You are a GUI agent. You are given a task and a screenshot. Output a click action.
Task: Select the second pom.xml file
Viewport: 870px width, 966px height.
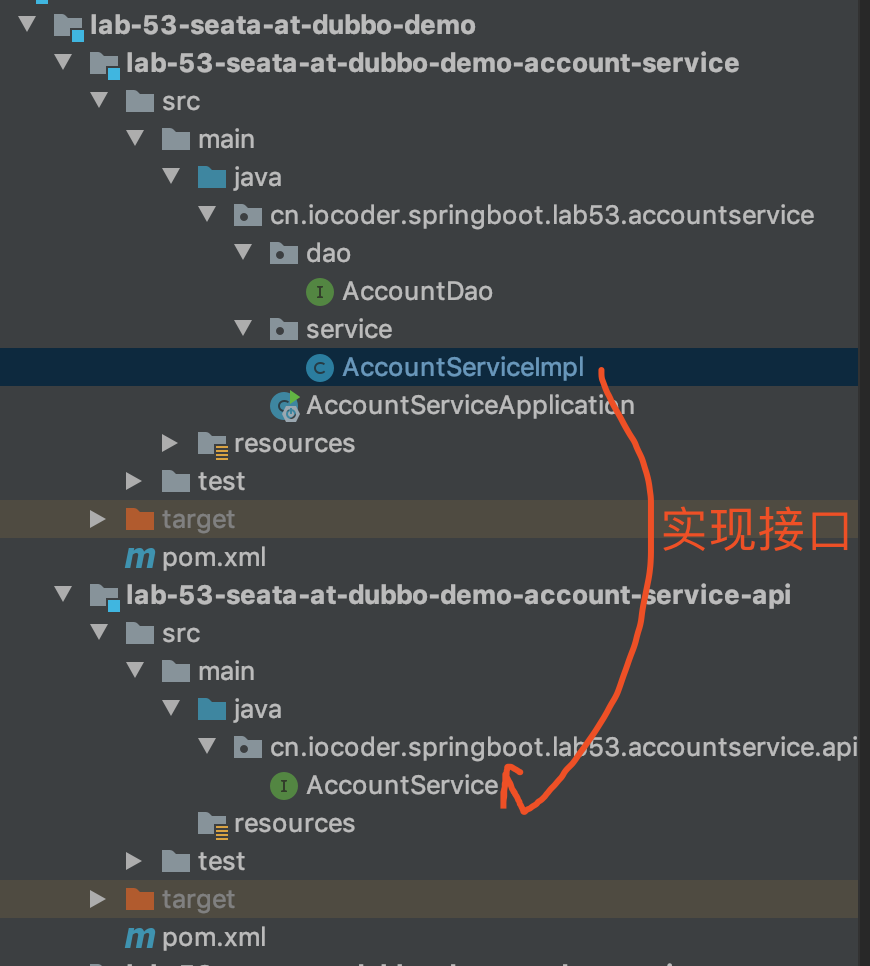pos(214,937)
